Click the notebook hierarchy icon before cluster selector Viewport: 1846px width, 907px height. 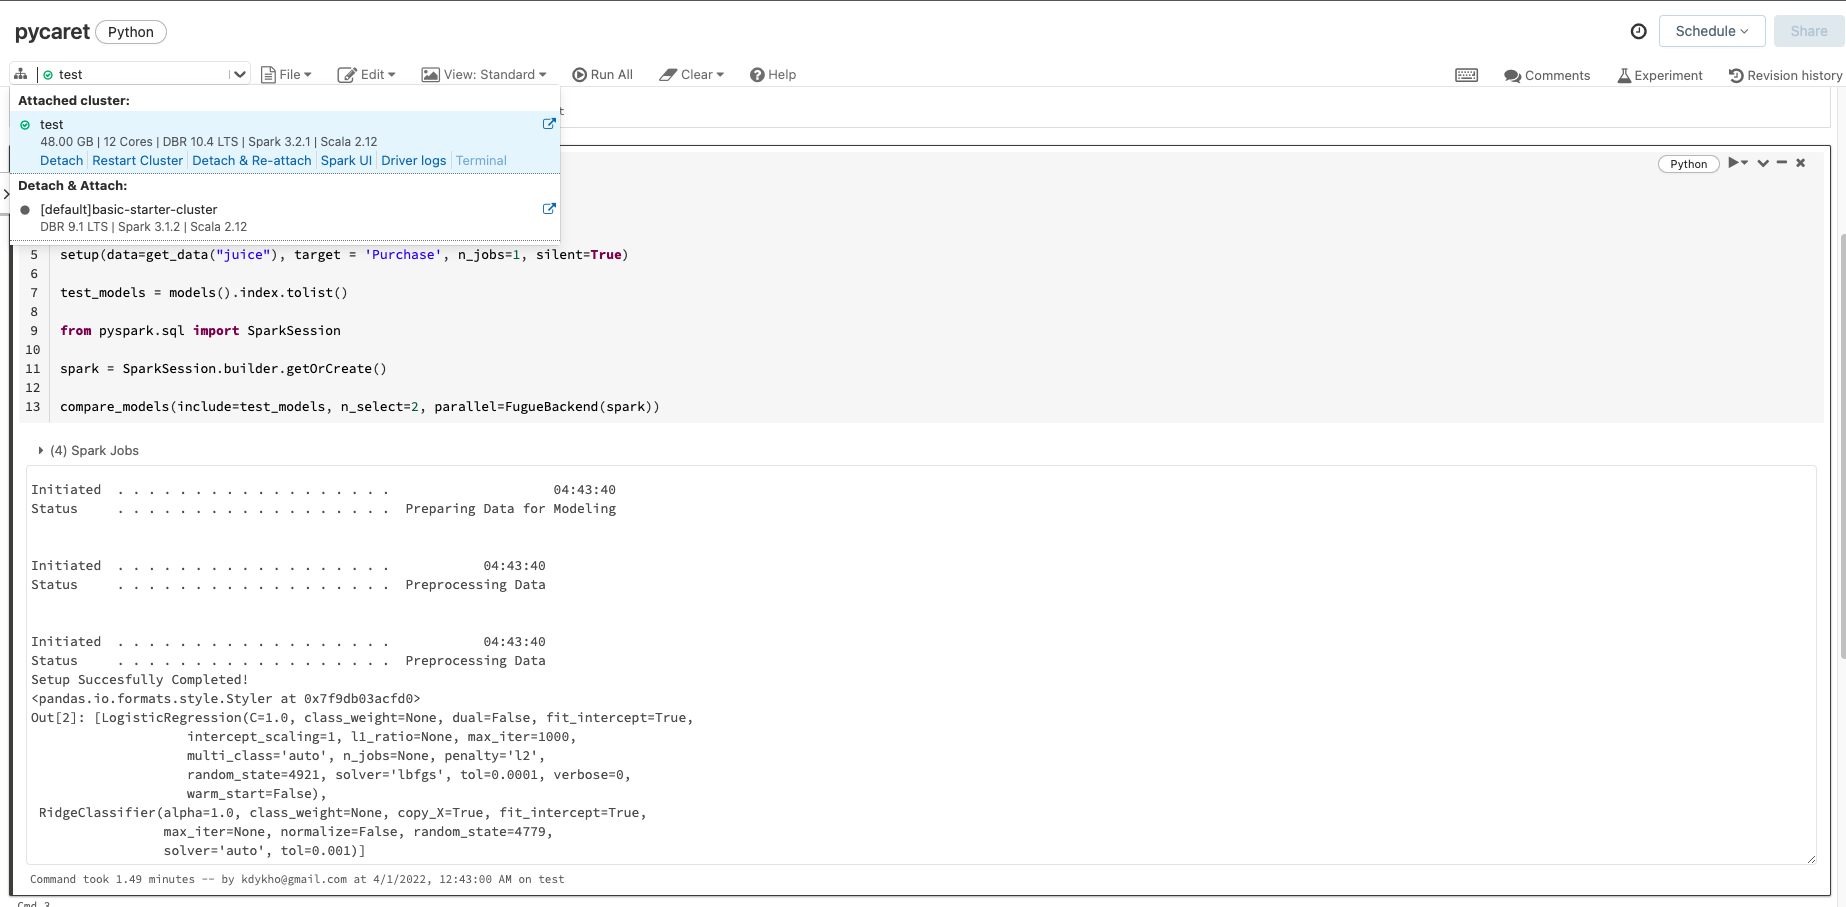[20, 73]
